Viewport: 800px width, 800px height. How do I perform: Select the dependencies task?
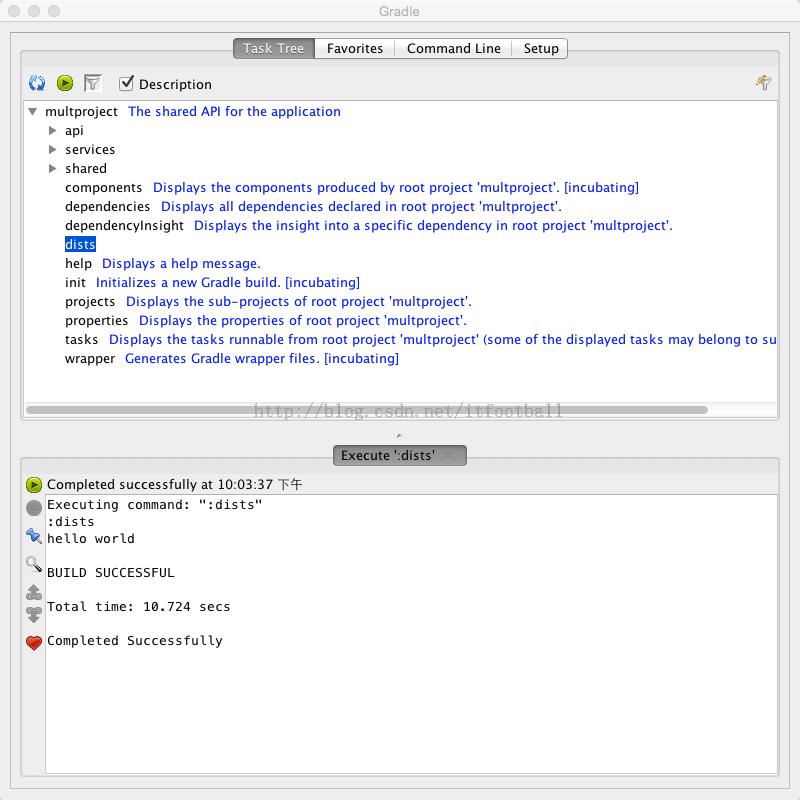pos(108,207)
